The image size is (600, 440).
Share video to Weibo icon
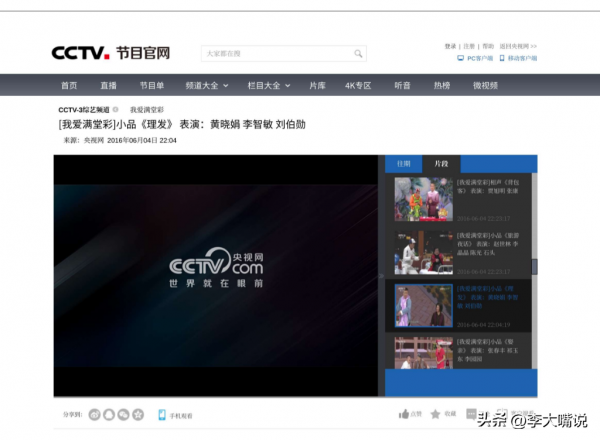pos(94,414)
